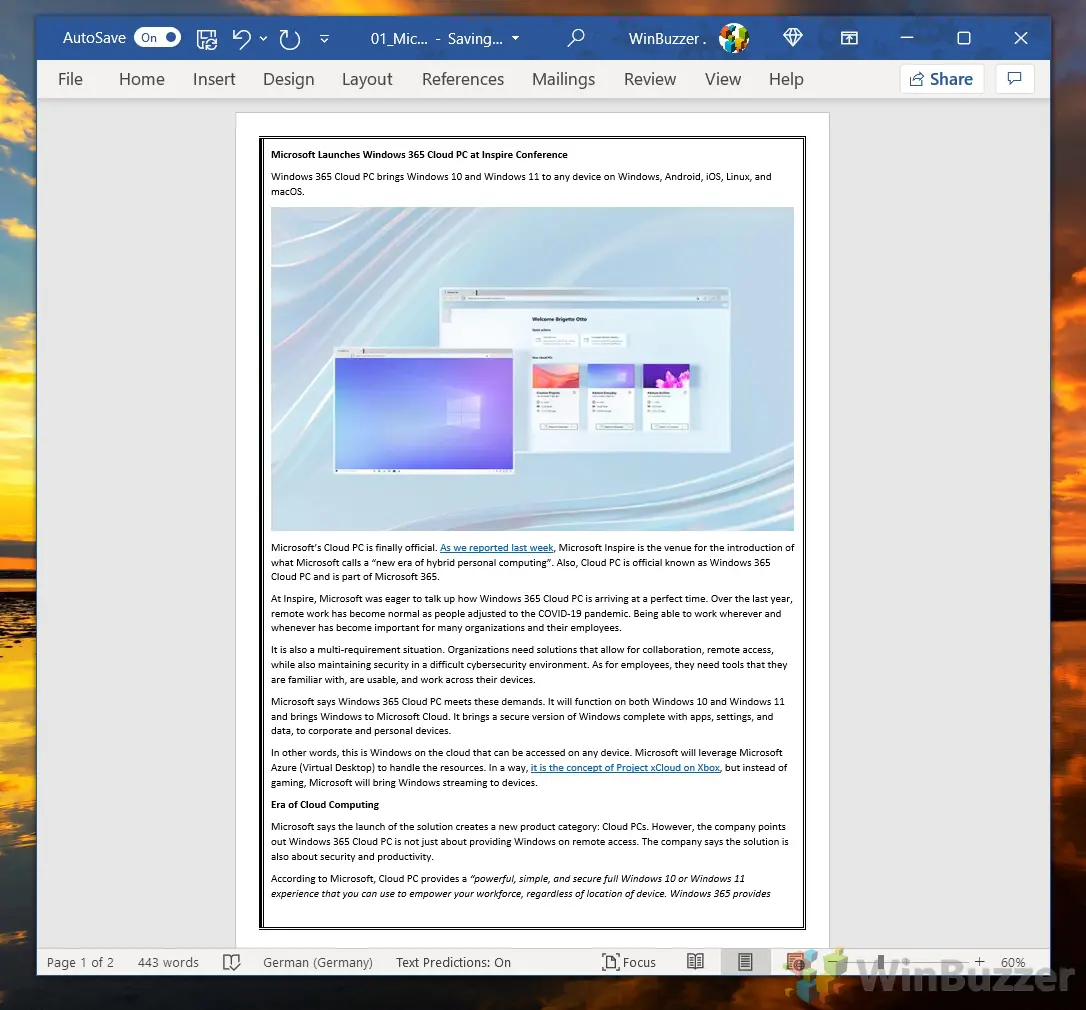Open the 'As we reported last week' hyperlink
This screenshot has height=1010, width=1086.
pos(497,547)
